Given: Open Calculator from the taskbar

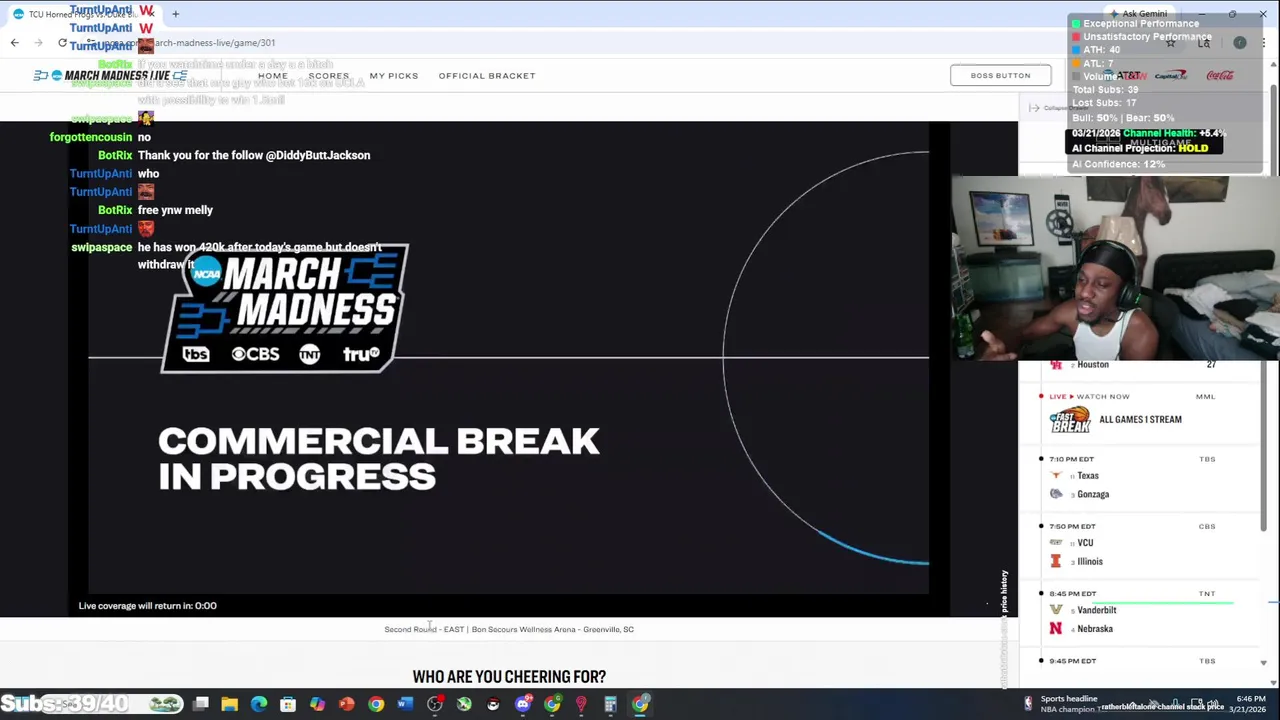Looking at the screenshot, I should point(610,704).
